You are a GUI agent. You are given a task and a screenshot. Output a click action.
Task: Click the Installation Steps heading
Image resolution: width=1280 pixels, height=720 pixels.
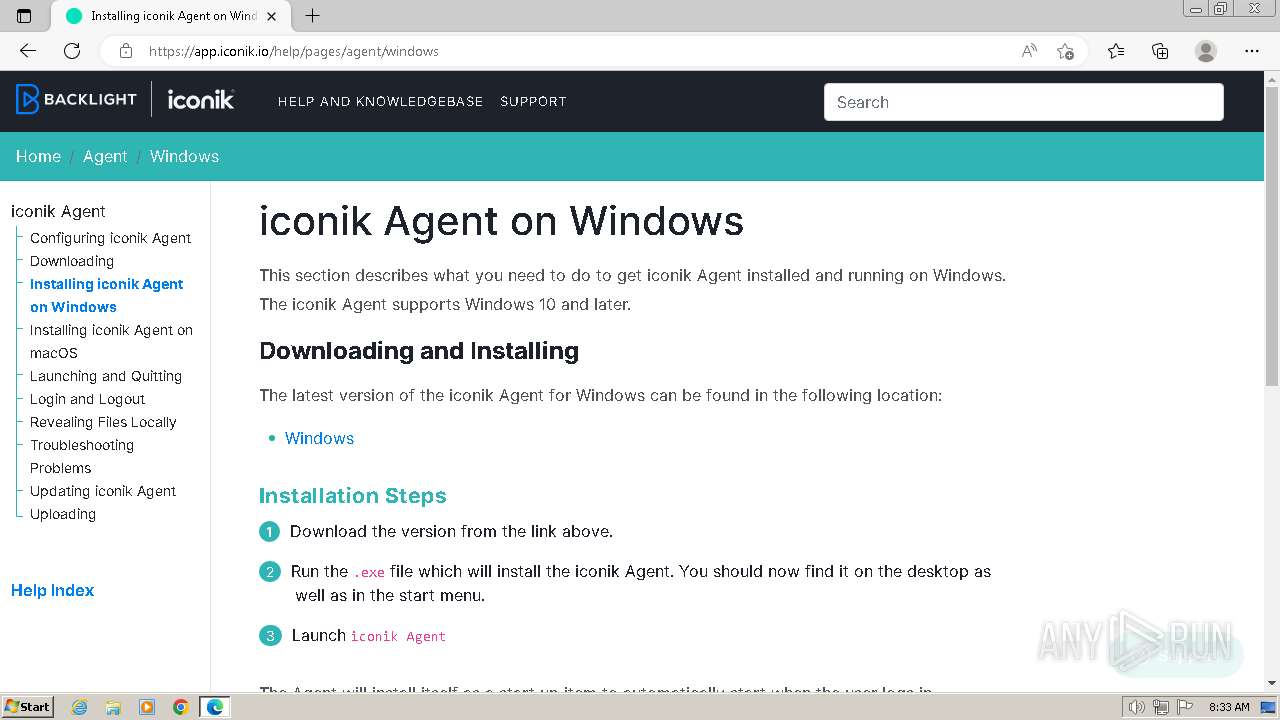tap(353, 496)
